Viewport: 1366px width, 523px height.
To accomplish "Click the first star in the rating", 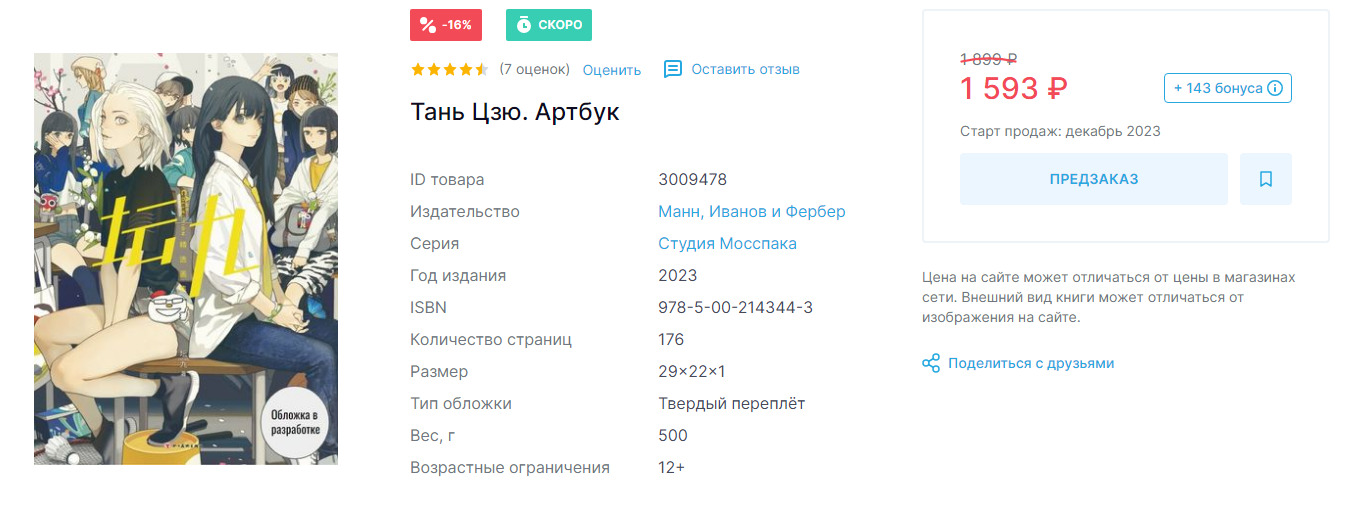I will point(418,69).
